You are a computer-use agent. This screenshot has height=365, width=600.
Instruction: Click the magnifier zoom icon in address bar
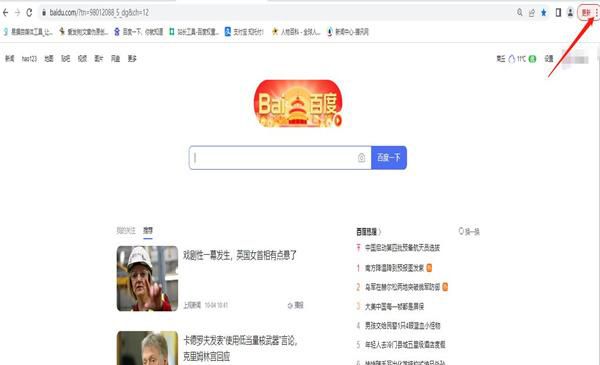coord(520,13)
